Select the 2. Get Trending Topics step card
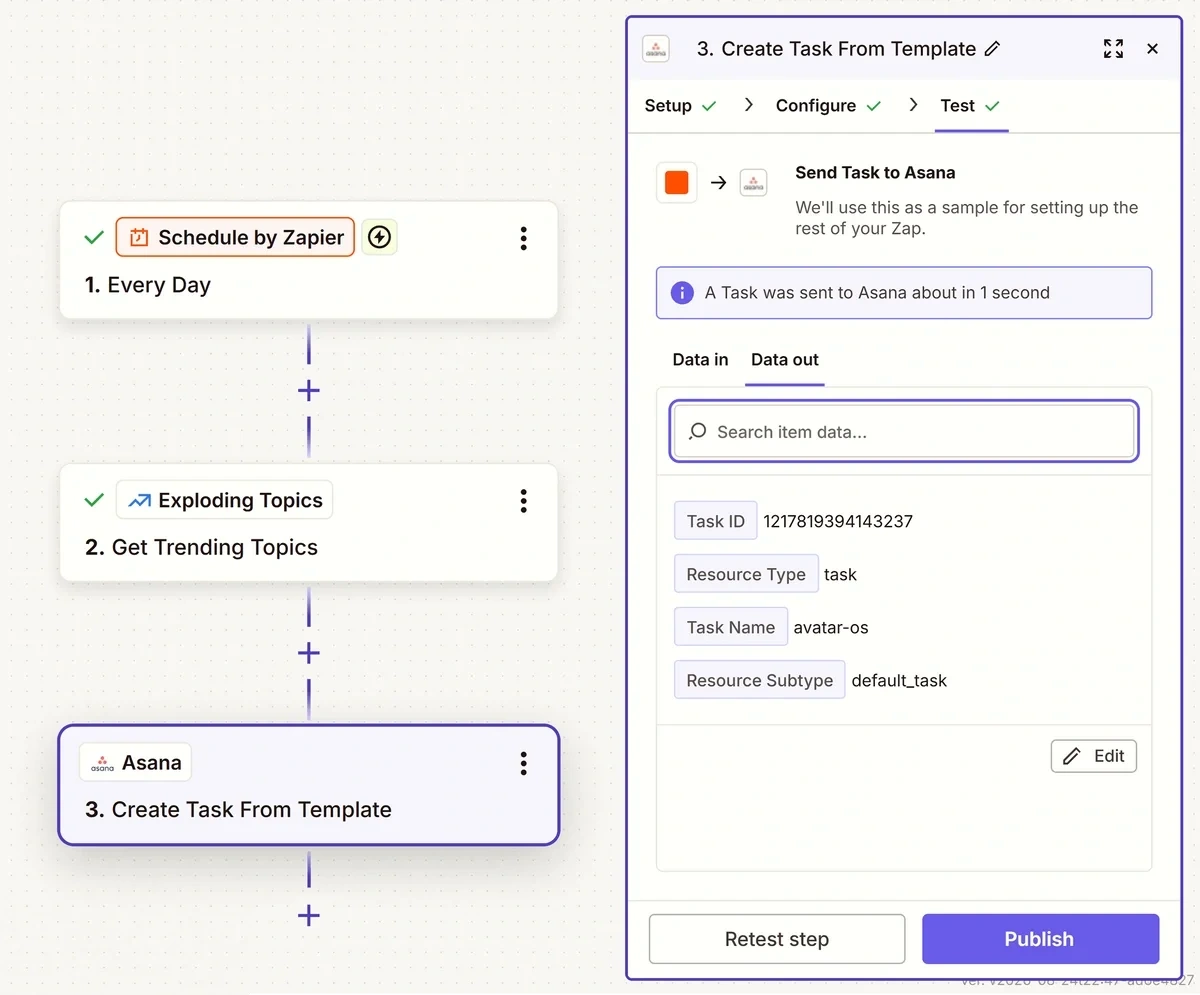 click(308, 522)
